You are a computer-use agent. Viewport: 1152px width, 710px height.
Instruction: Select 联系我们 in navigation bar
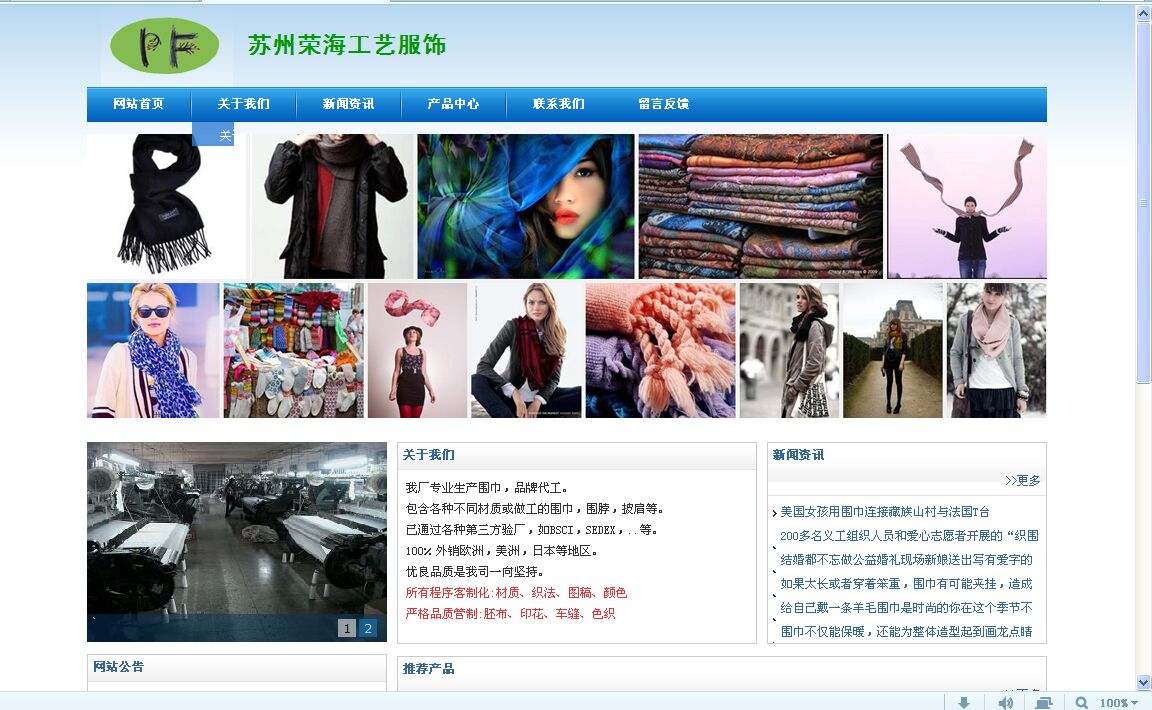(558, 104)
